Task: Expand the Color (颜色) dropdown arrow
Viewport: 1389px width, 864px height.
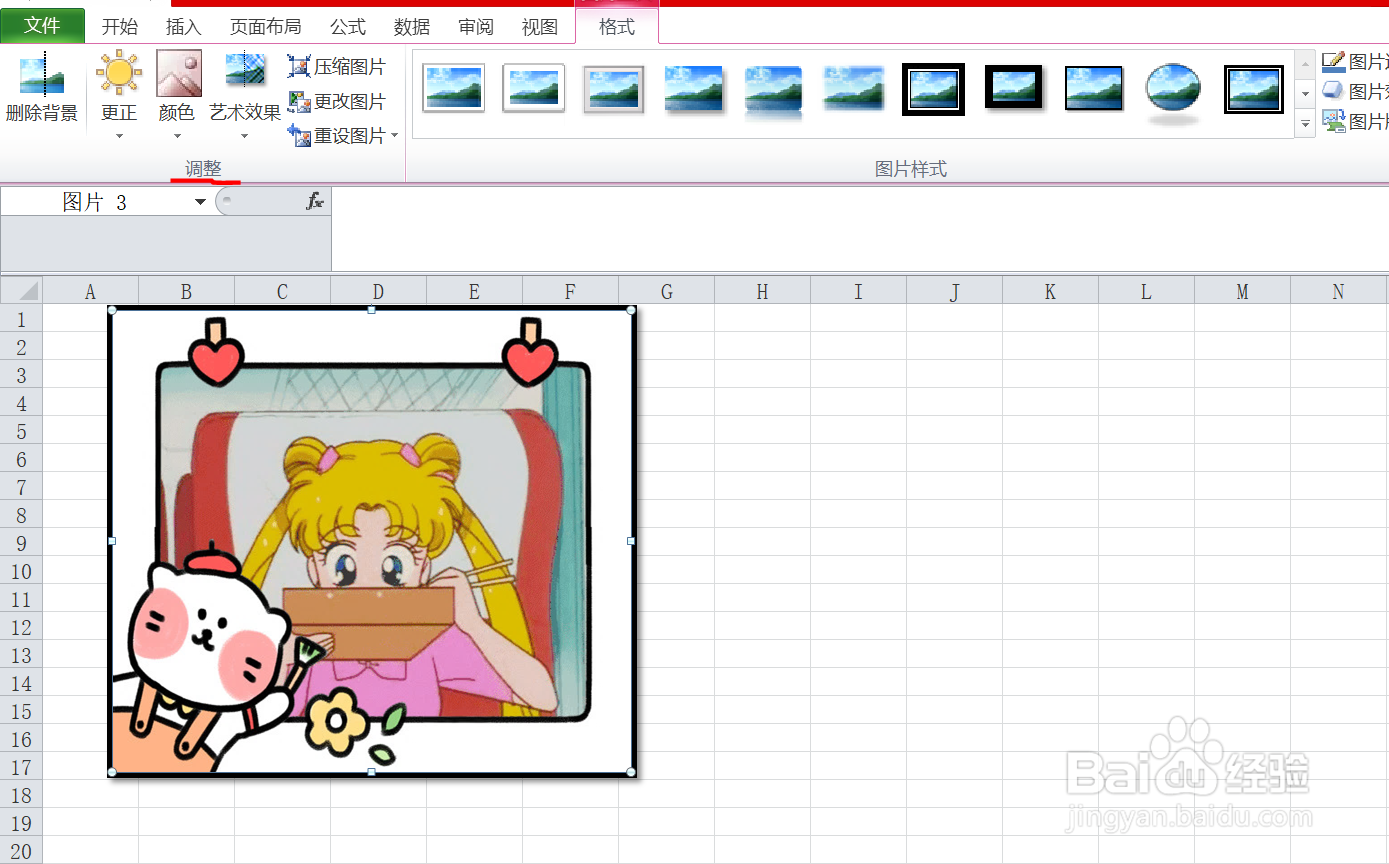Action: (x=178, y=136)
